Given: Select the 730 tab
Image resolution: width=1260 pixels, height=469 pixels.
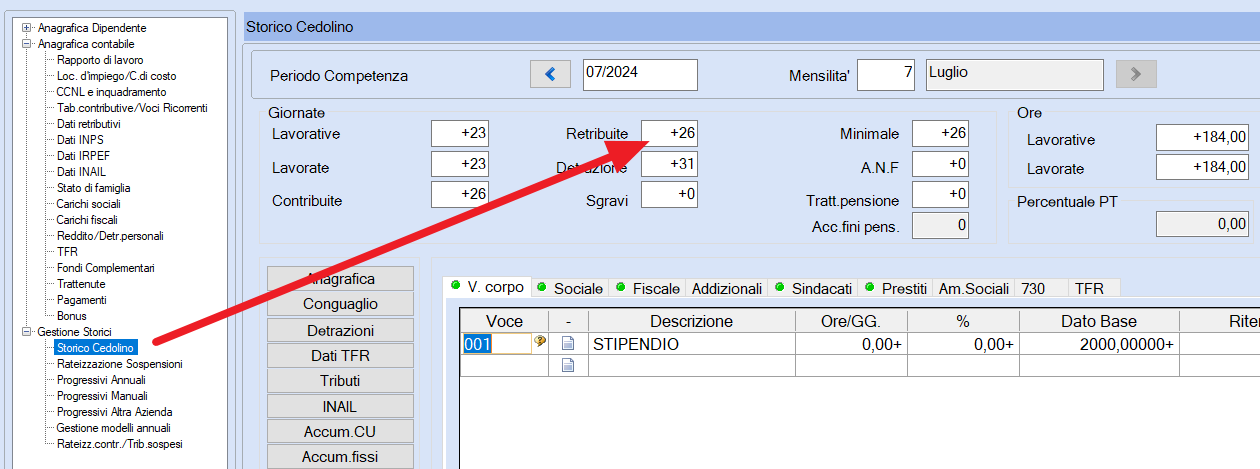Looking at the screenshot, I should (1041, 288).
